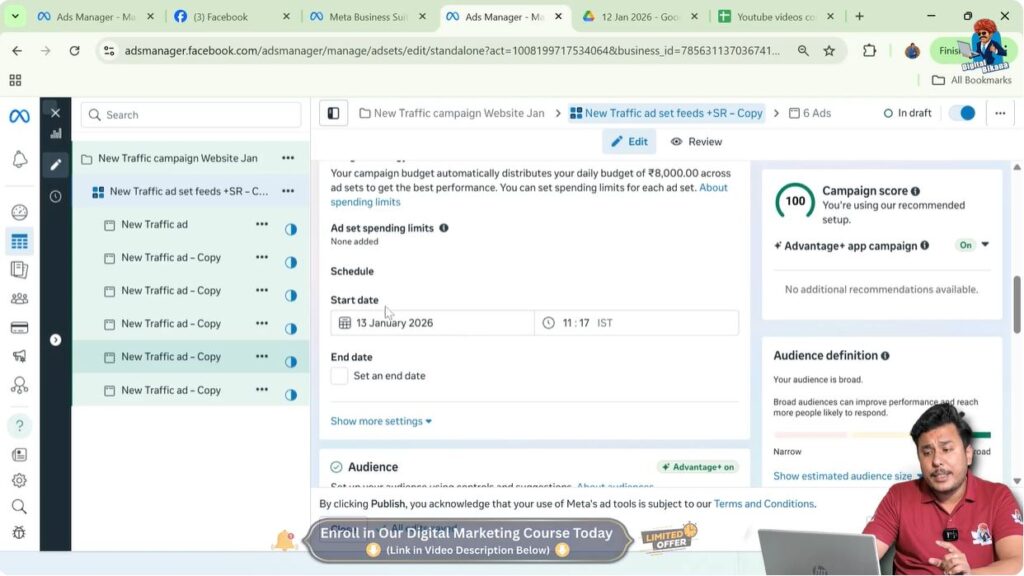Open options menu for New Traffic campaign Website Jan
The image size is (1024, 576).
288,158
